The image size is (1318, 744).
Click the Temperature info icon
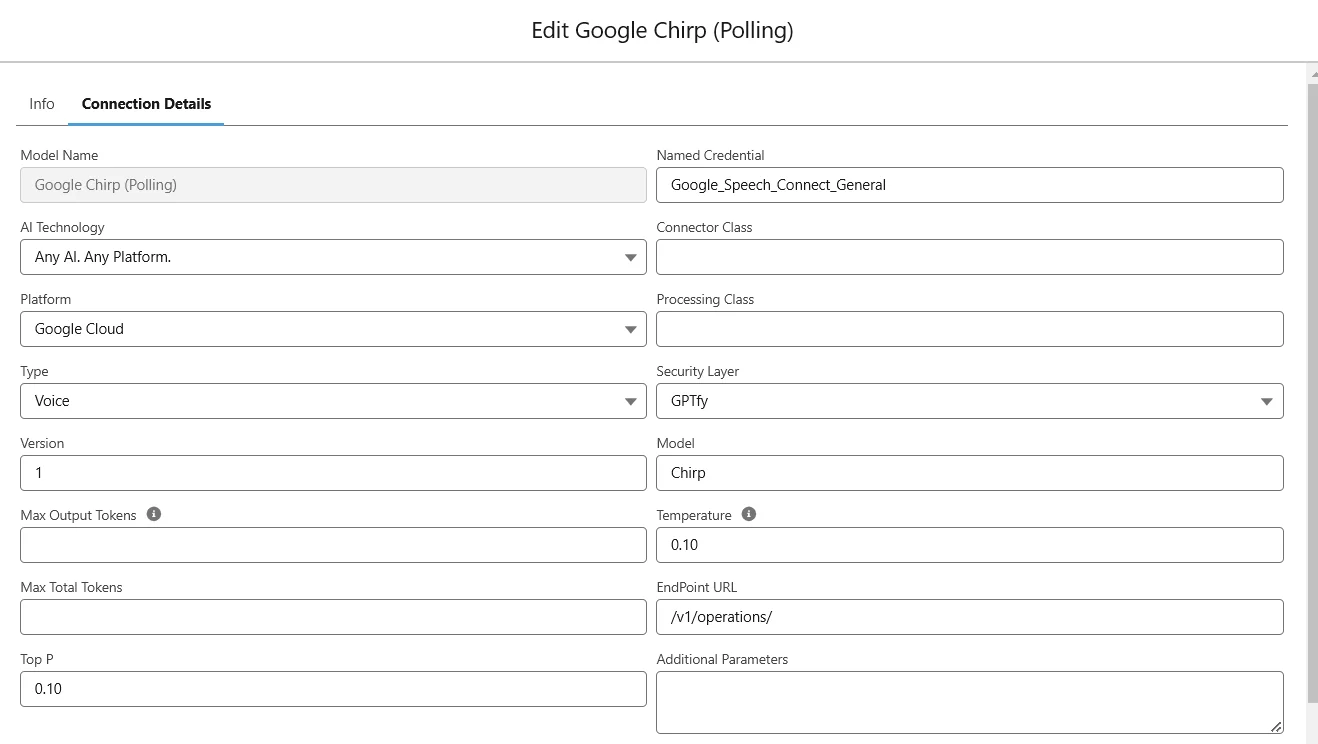pos(749,514)
